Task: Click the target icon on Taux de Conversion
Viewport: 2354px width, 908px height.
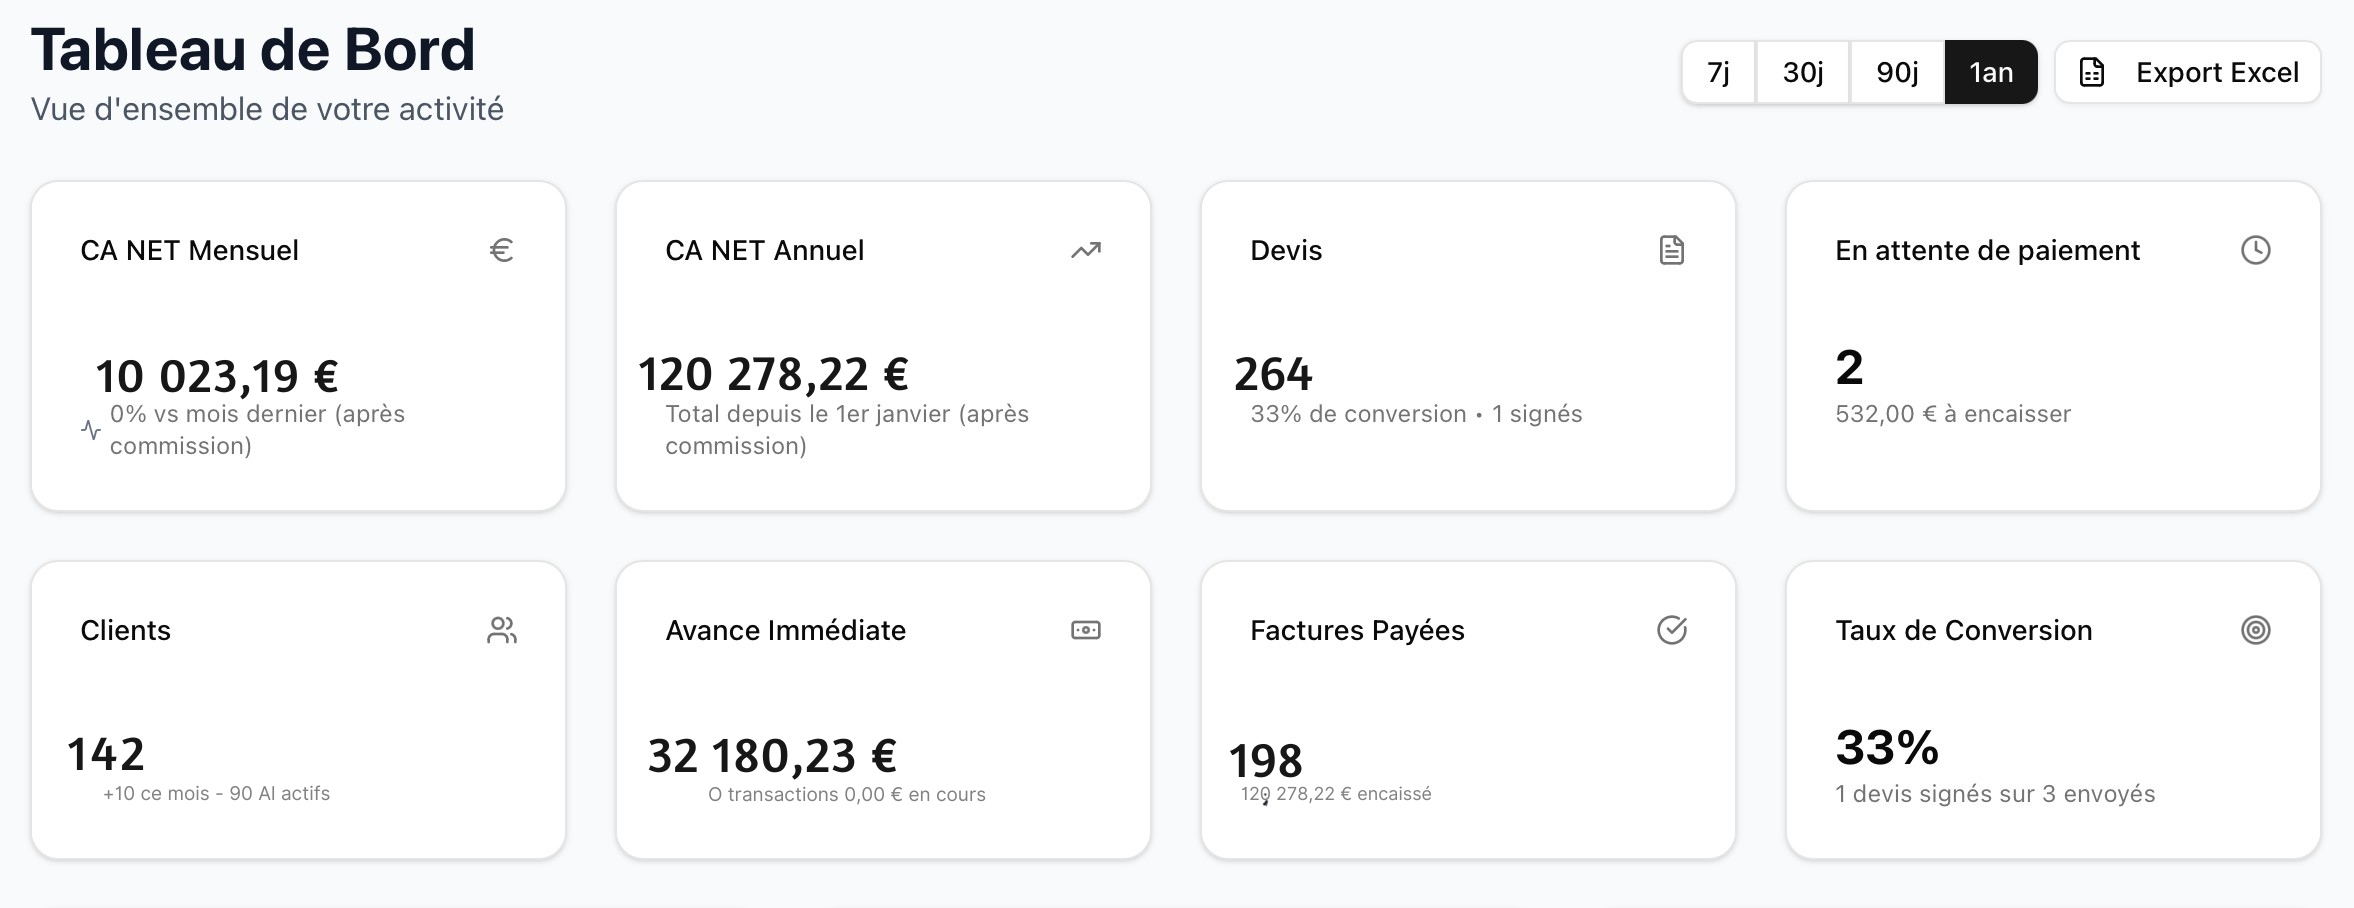Action: pos(2255,630)
